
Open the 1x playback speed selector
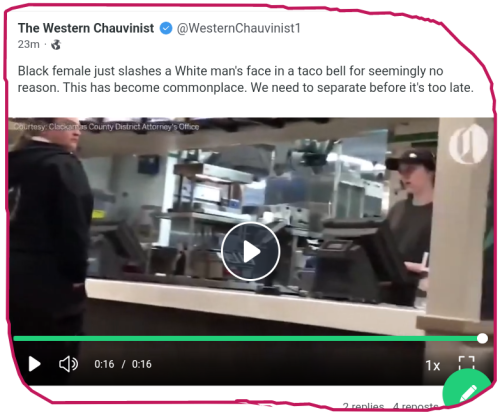tap(433, 366)
